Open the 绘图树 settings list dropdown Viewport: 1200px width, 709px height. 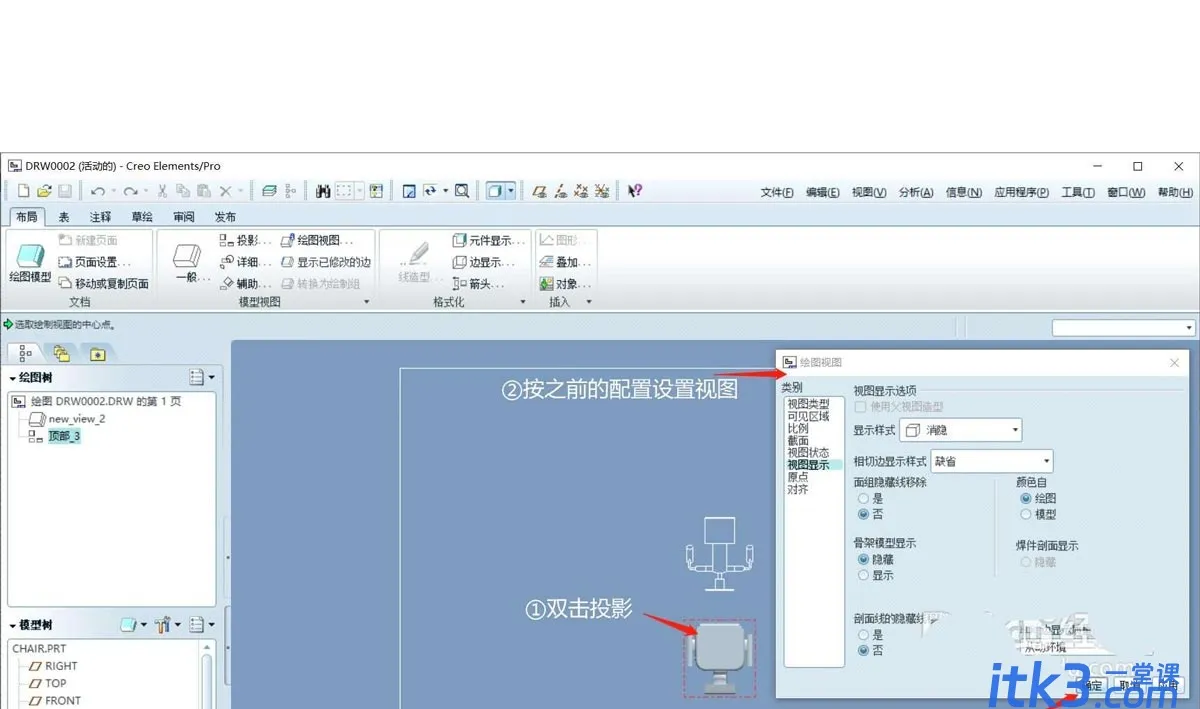(202, 378)
